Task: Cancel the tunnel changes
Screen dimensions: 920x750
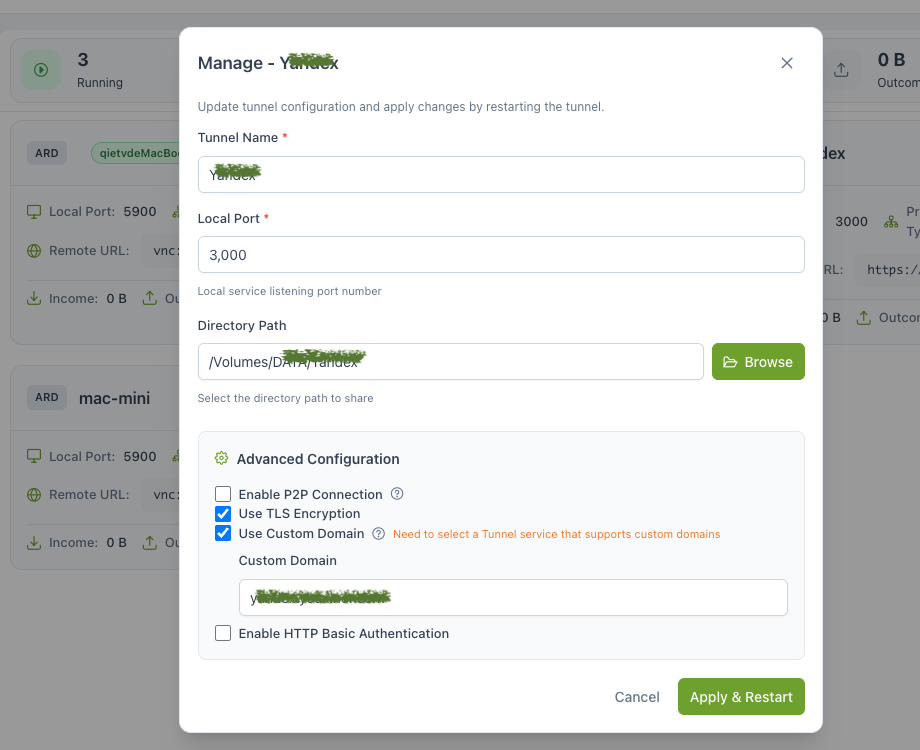Action: [637, 697]
